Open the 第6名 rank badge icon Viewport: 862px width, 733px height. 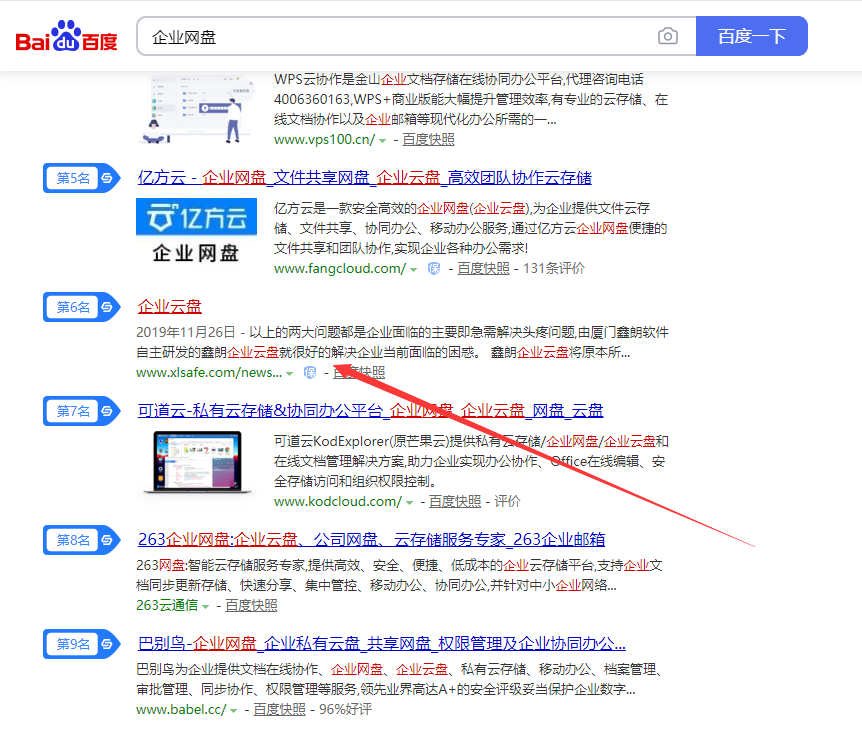(x=81, y=307)
